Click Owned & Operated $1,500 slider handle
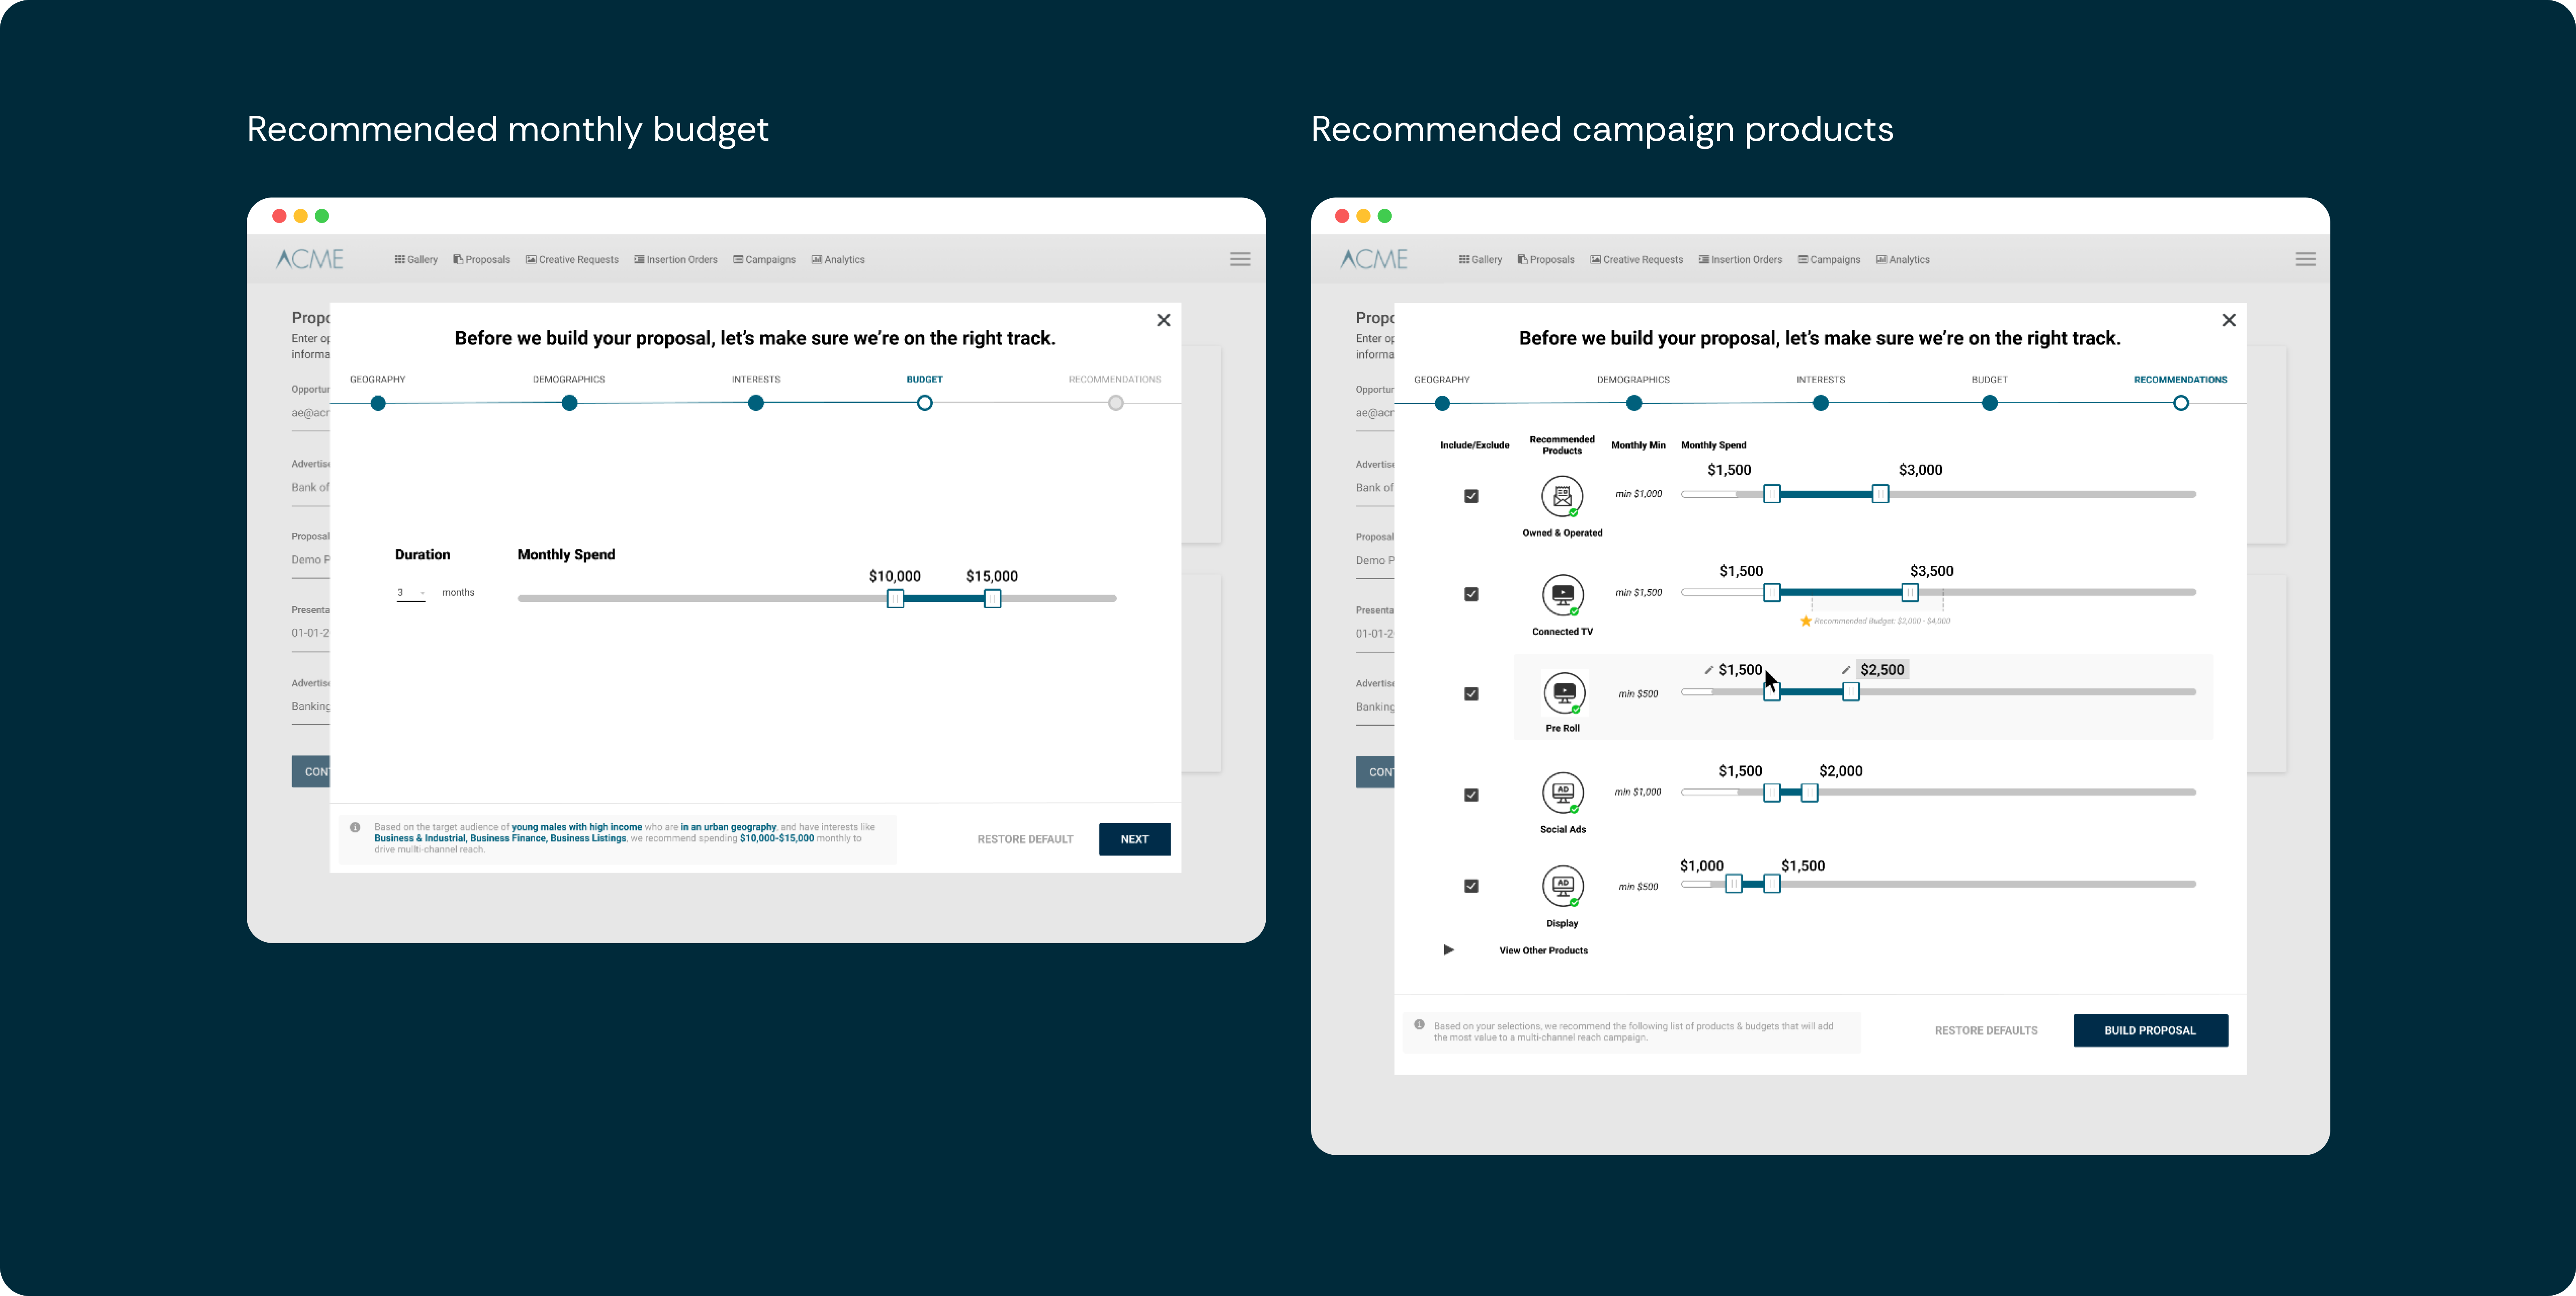Viewport: 2576px width, 1296px height. 1772,494
